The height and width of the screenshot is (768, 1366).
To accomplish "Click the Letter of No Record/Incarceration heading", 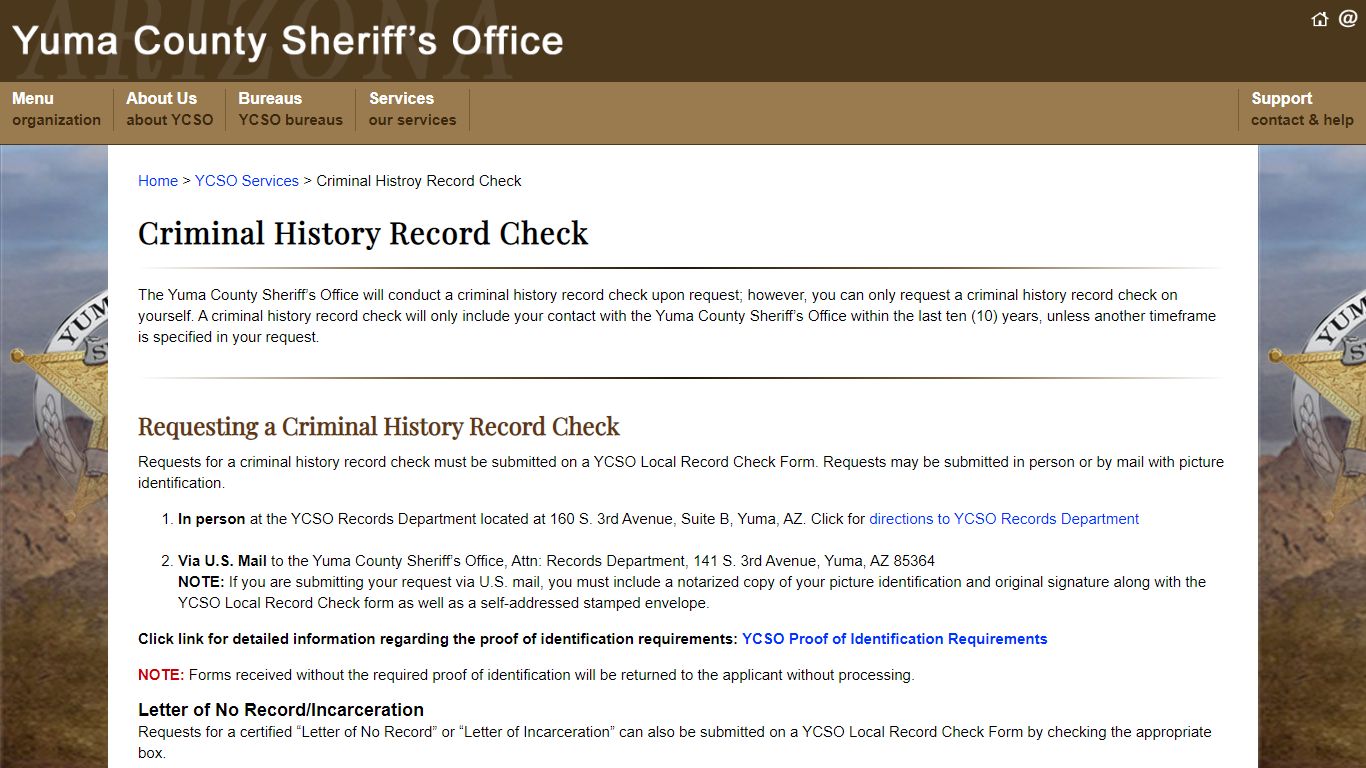I will coord(281,710).
